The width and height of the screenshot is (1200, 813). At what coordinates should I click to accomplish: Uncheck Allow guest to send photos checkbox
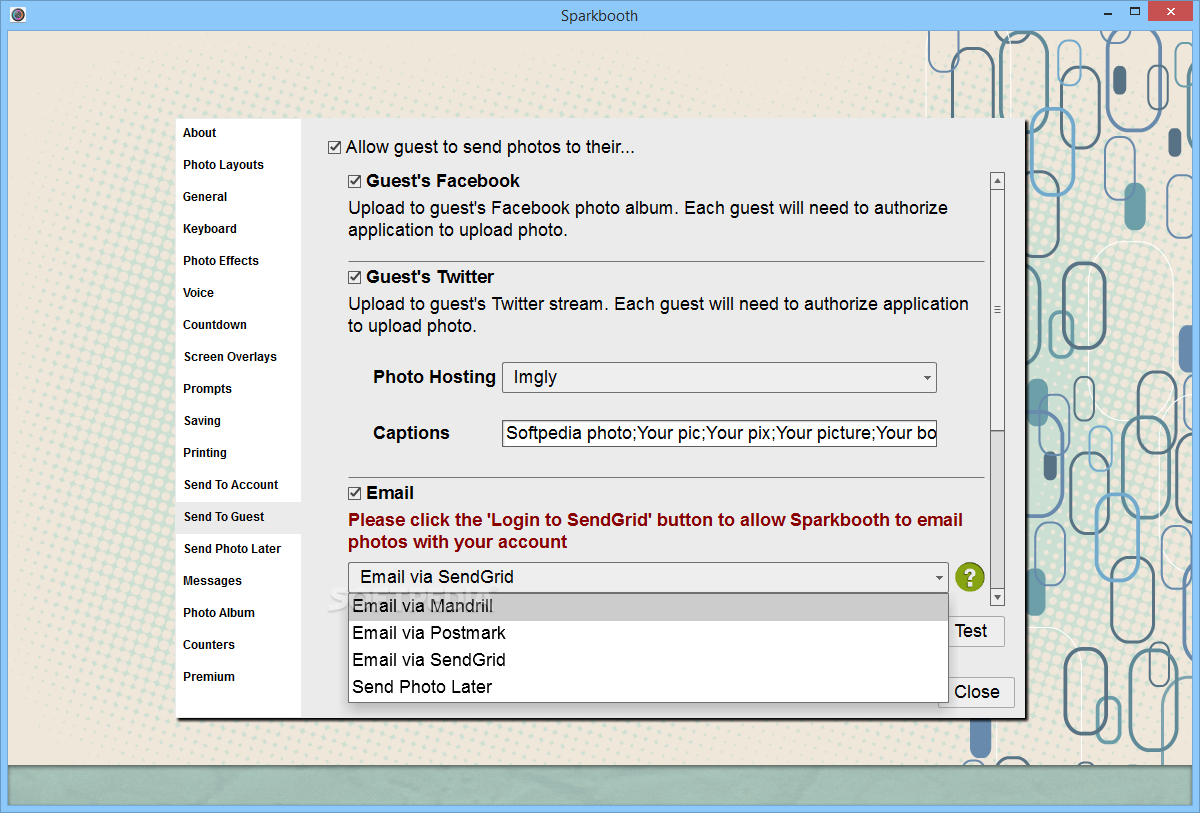tap(335, 148)
